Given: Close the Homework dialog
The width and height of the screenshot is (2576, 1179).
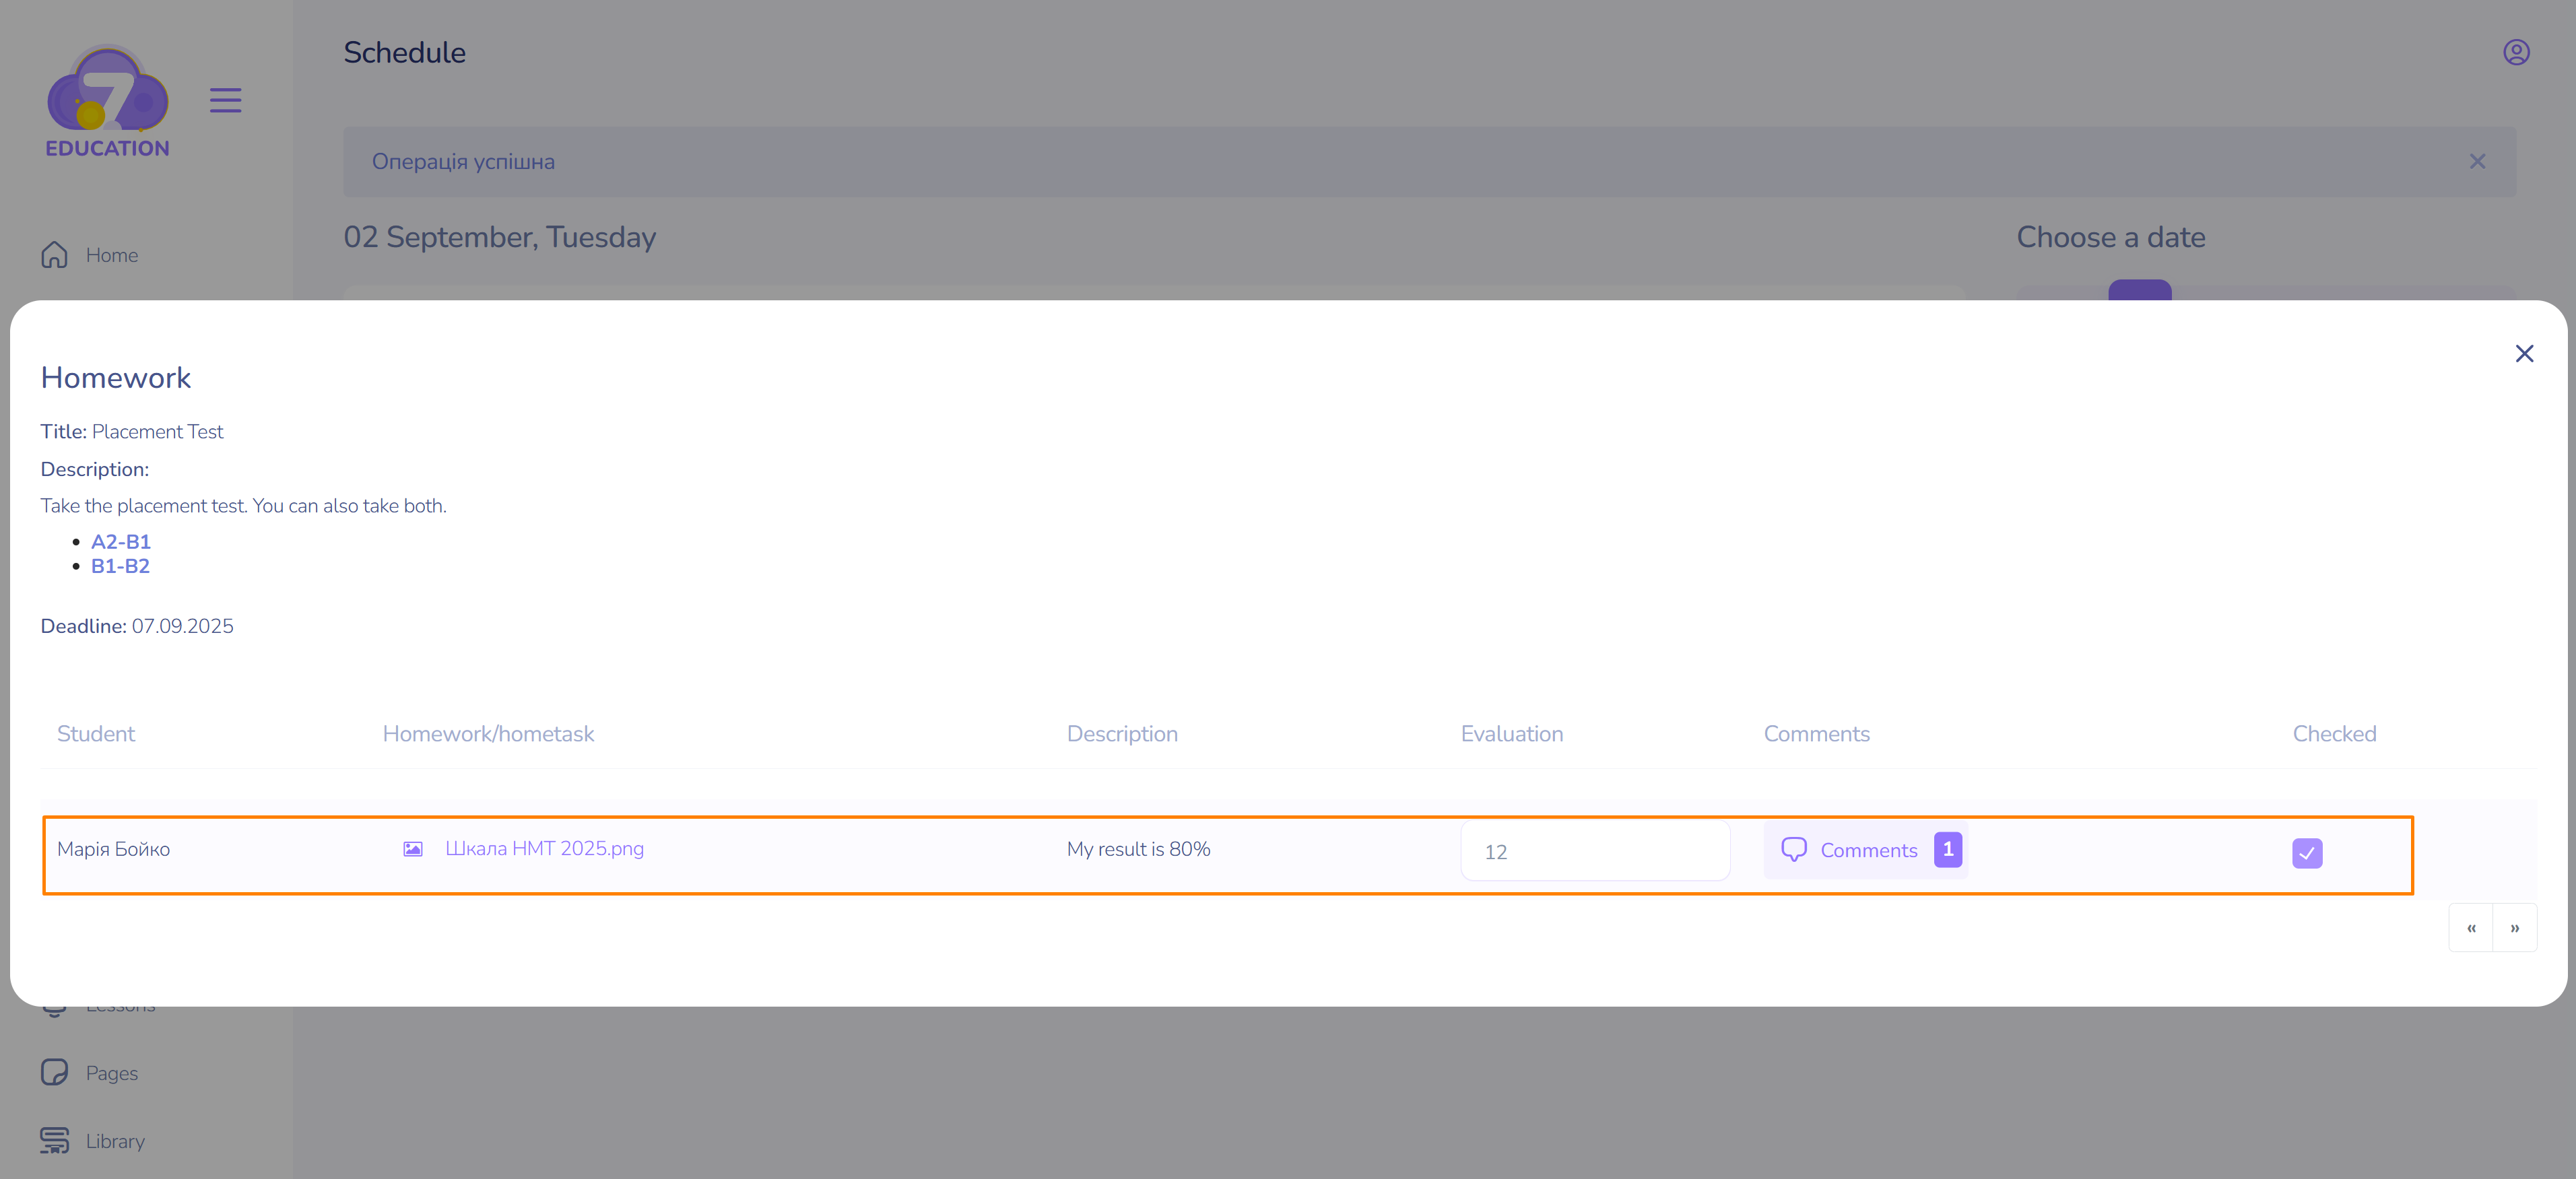Looking at the screenshot, I should pos(2524,354).
